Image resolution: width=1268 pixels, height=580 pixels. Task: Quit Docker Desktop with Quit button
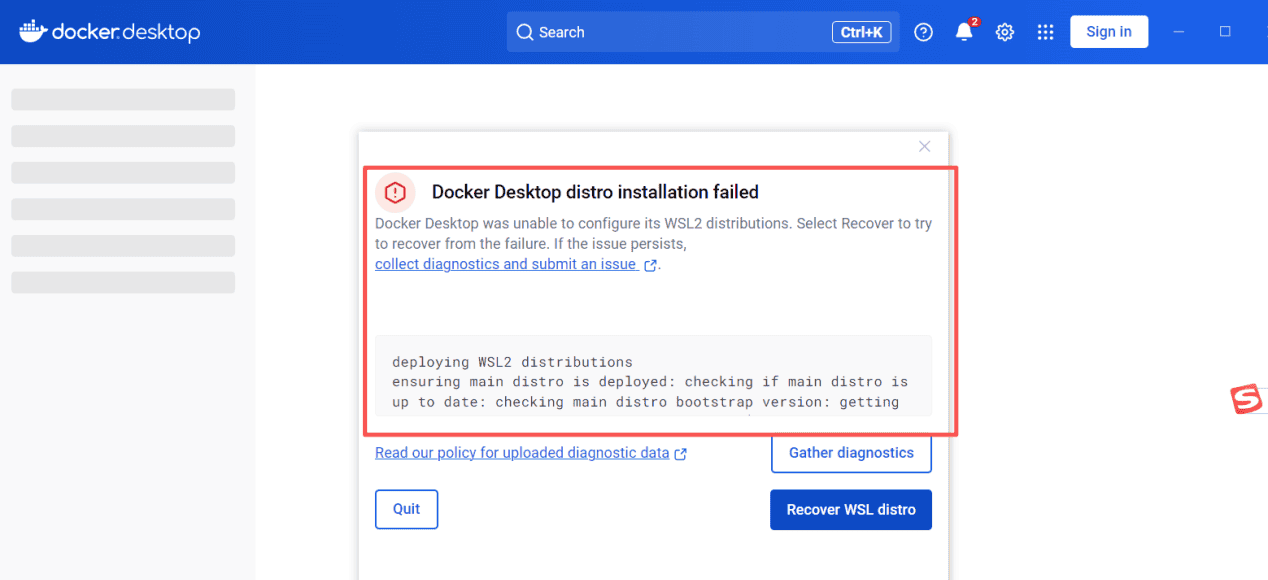(x=406, y=509)
